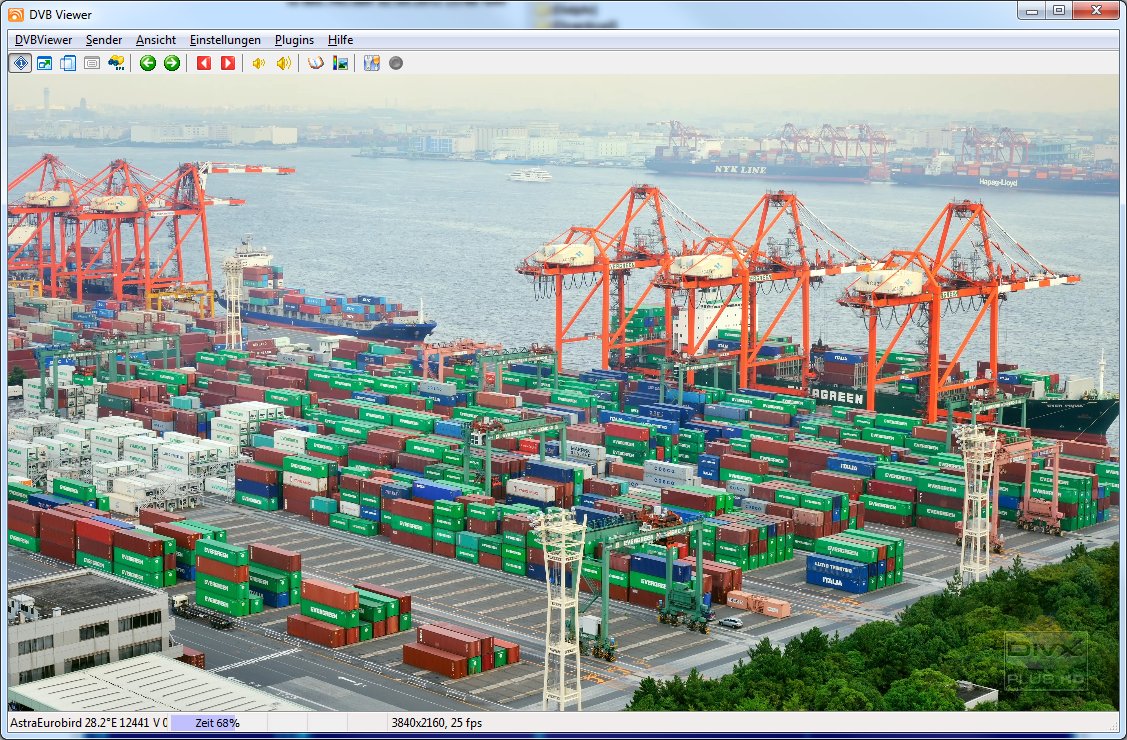Viewport: 1127px width, 740px height.
Task: Open the picture settings color icon
Action: pos(341,63)
